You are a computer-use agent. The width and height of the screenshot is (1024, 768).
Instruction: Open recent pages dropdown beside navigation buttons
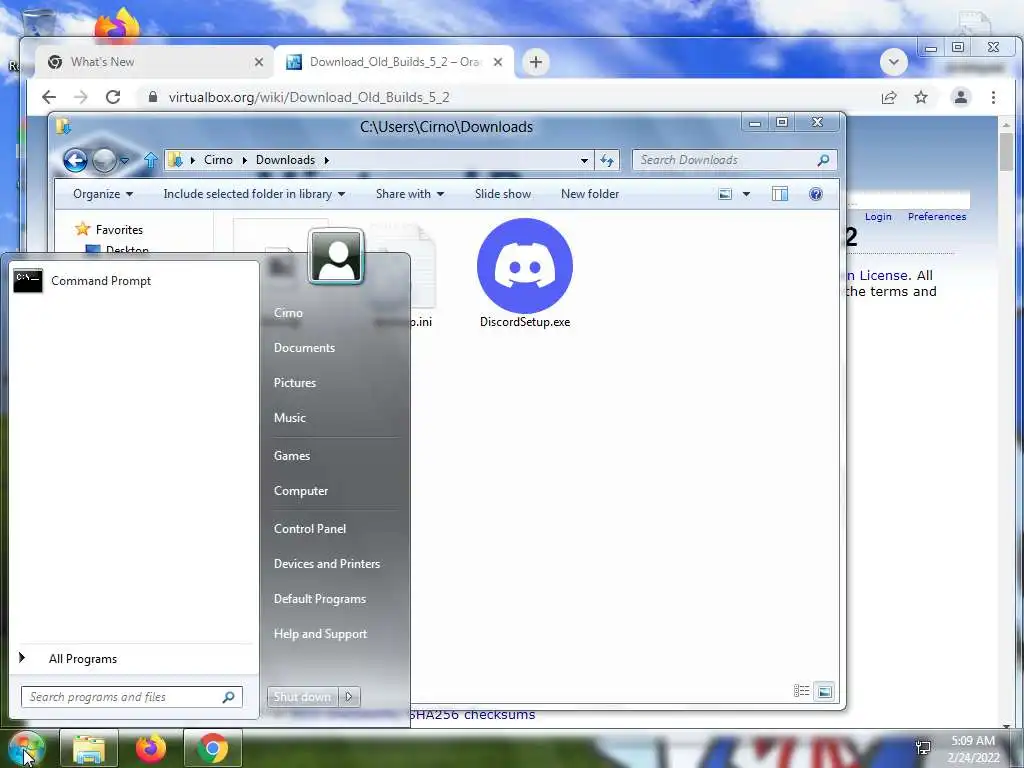(125, 160)
